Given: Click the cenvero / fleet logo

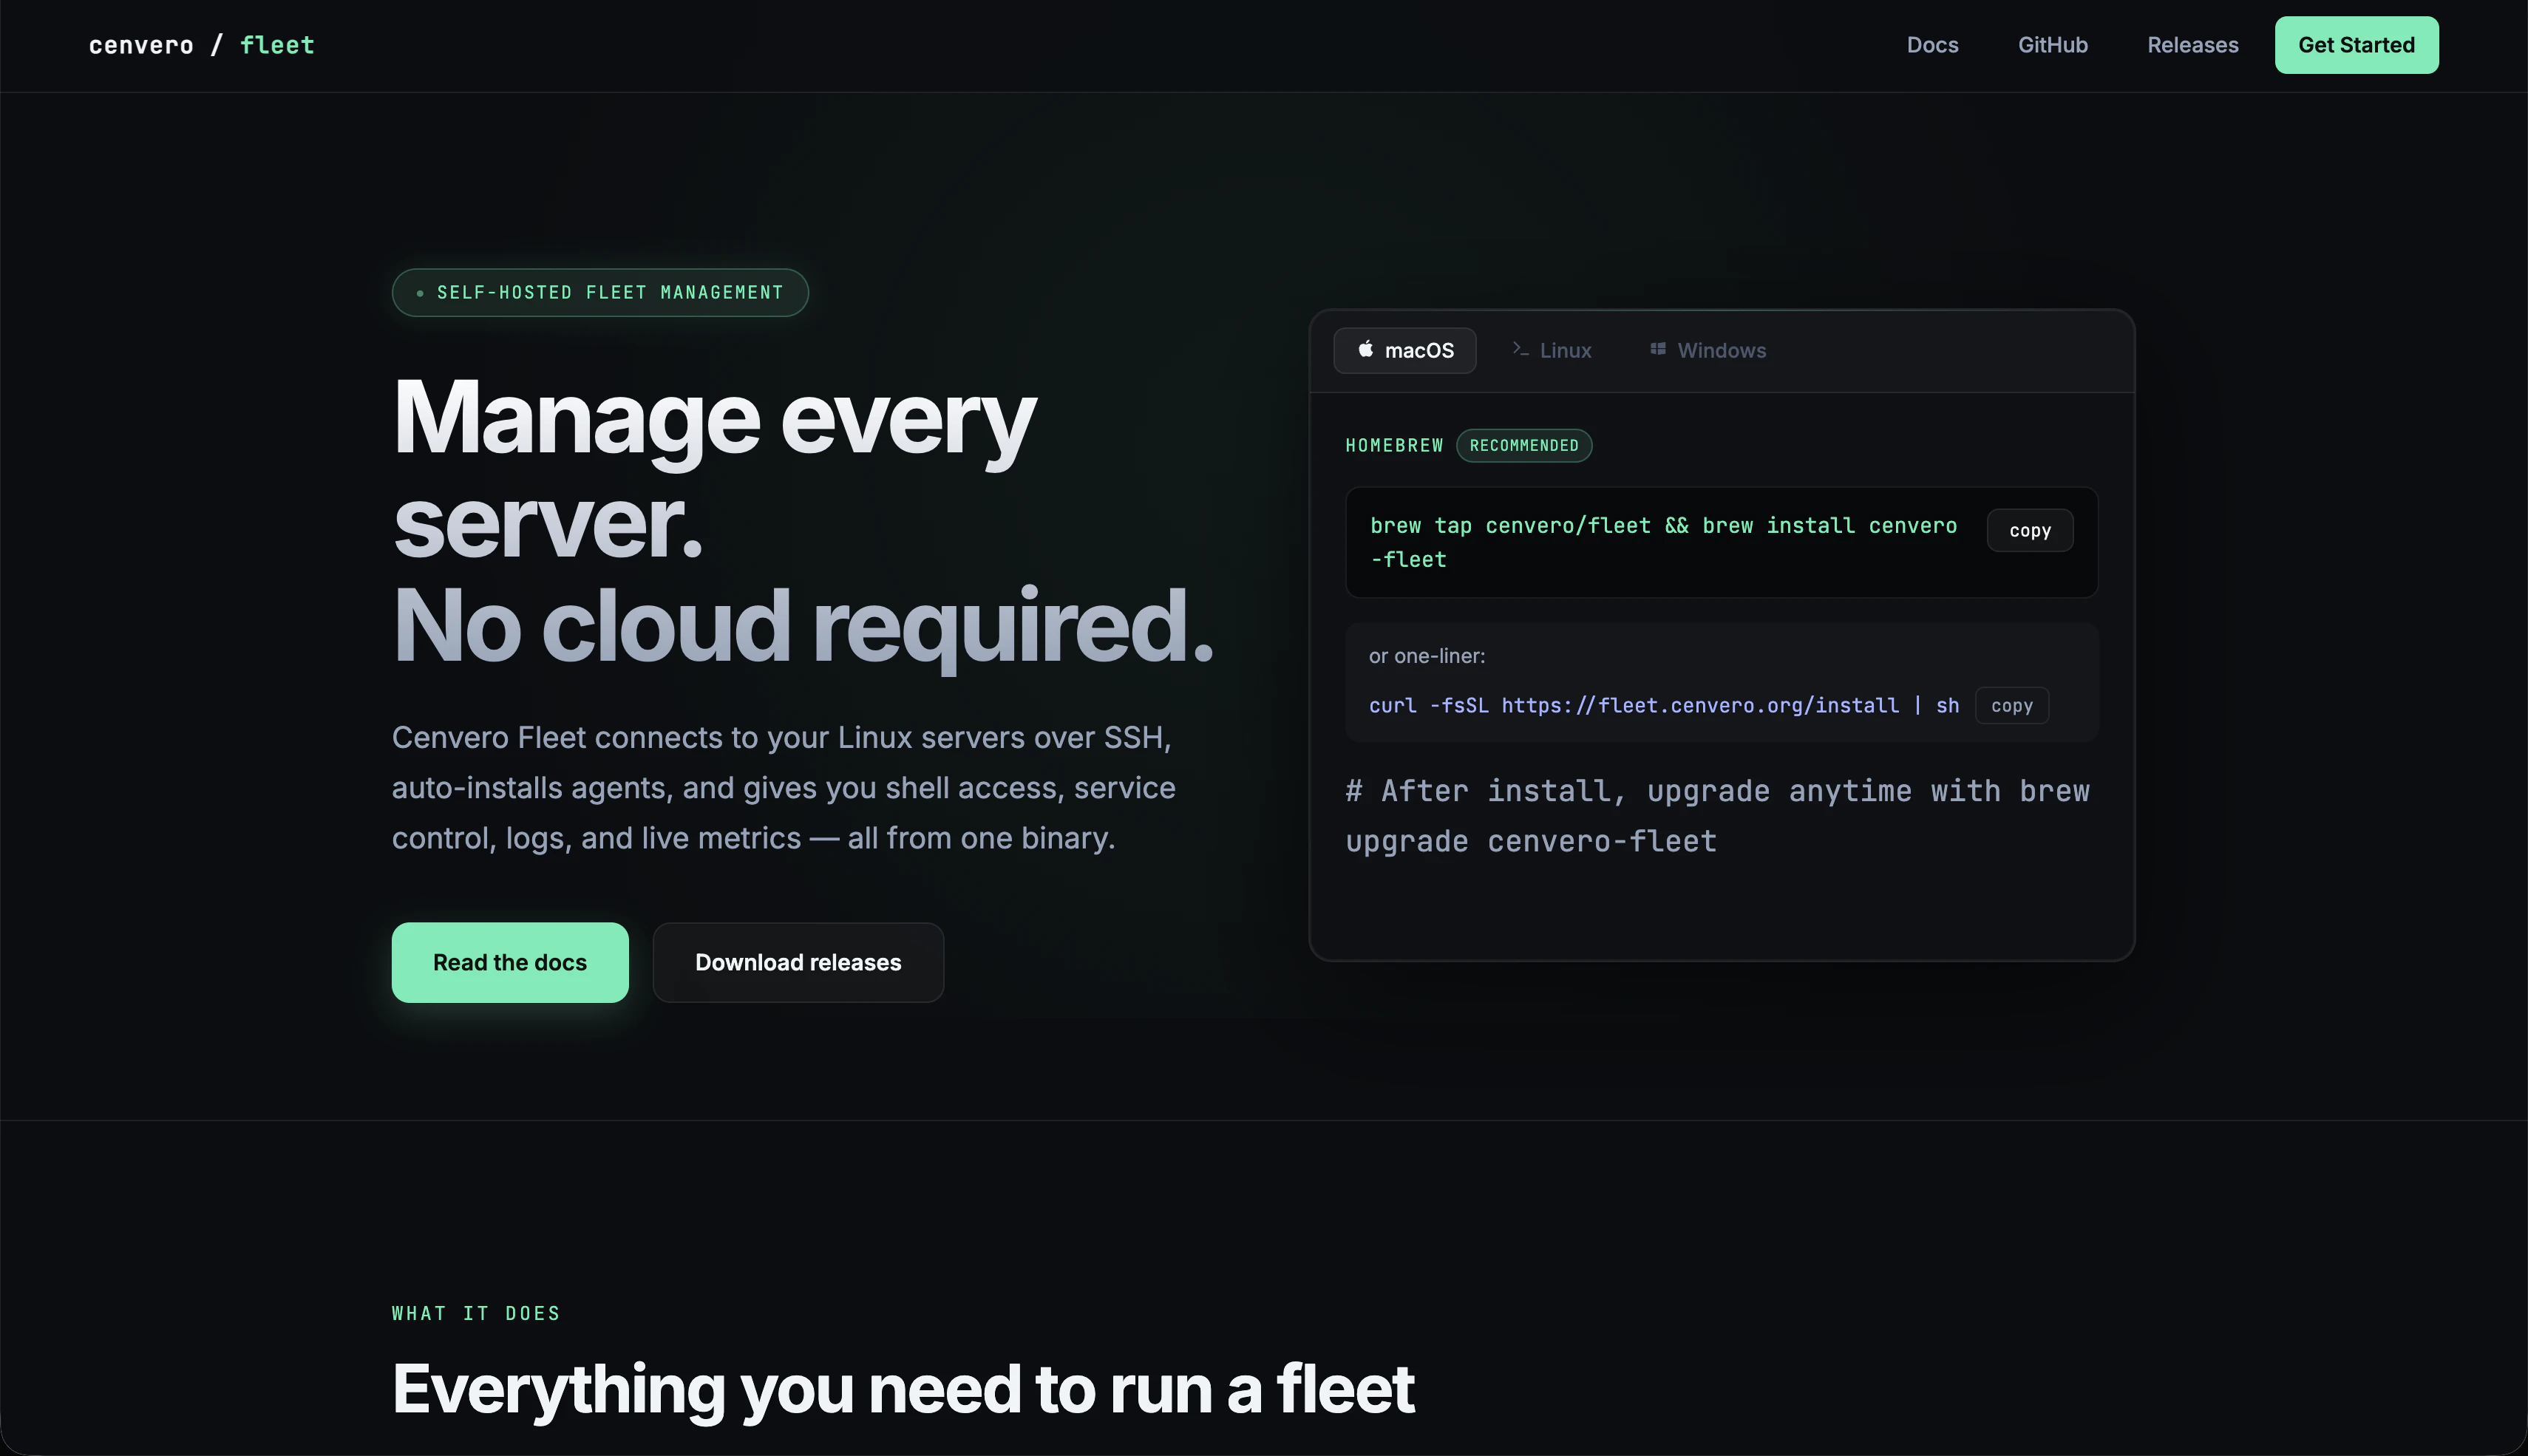Looking at the screenshot, I should [x=202, y=45].
